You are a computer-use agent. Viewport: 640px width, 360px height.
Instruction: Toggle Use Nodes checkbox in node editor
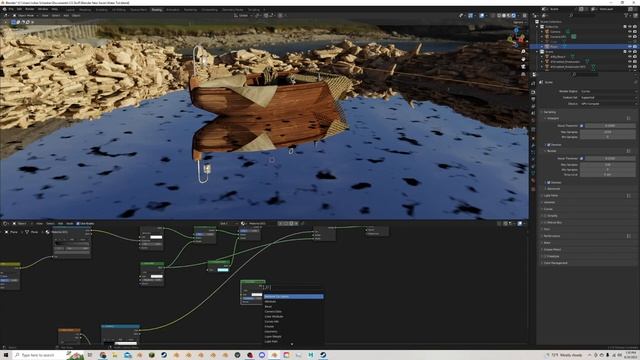point(78,224)
